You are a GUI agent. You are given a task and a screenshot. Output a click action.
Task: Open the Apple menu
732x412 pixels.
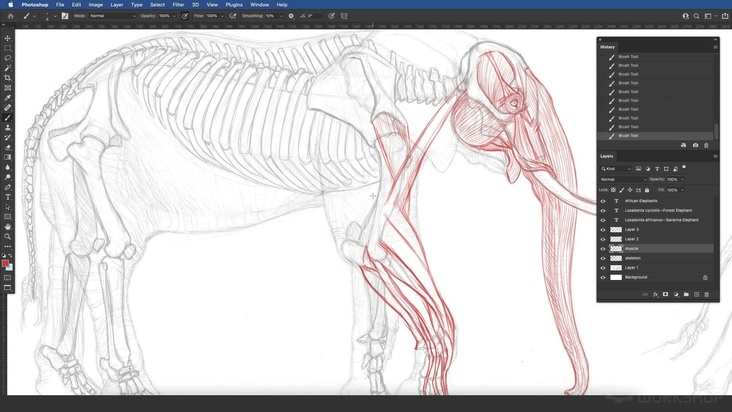coord(10,5)
